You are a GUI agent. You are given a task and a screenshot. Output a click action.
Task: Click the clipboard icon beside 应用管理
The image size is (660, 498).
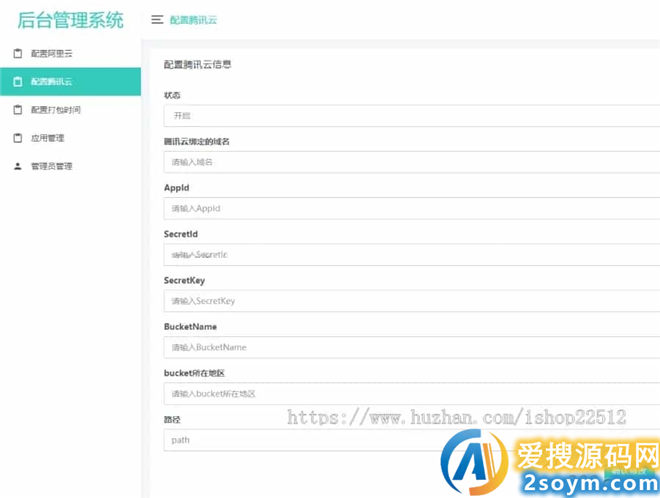18,138
